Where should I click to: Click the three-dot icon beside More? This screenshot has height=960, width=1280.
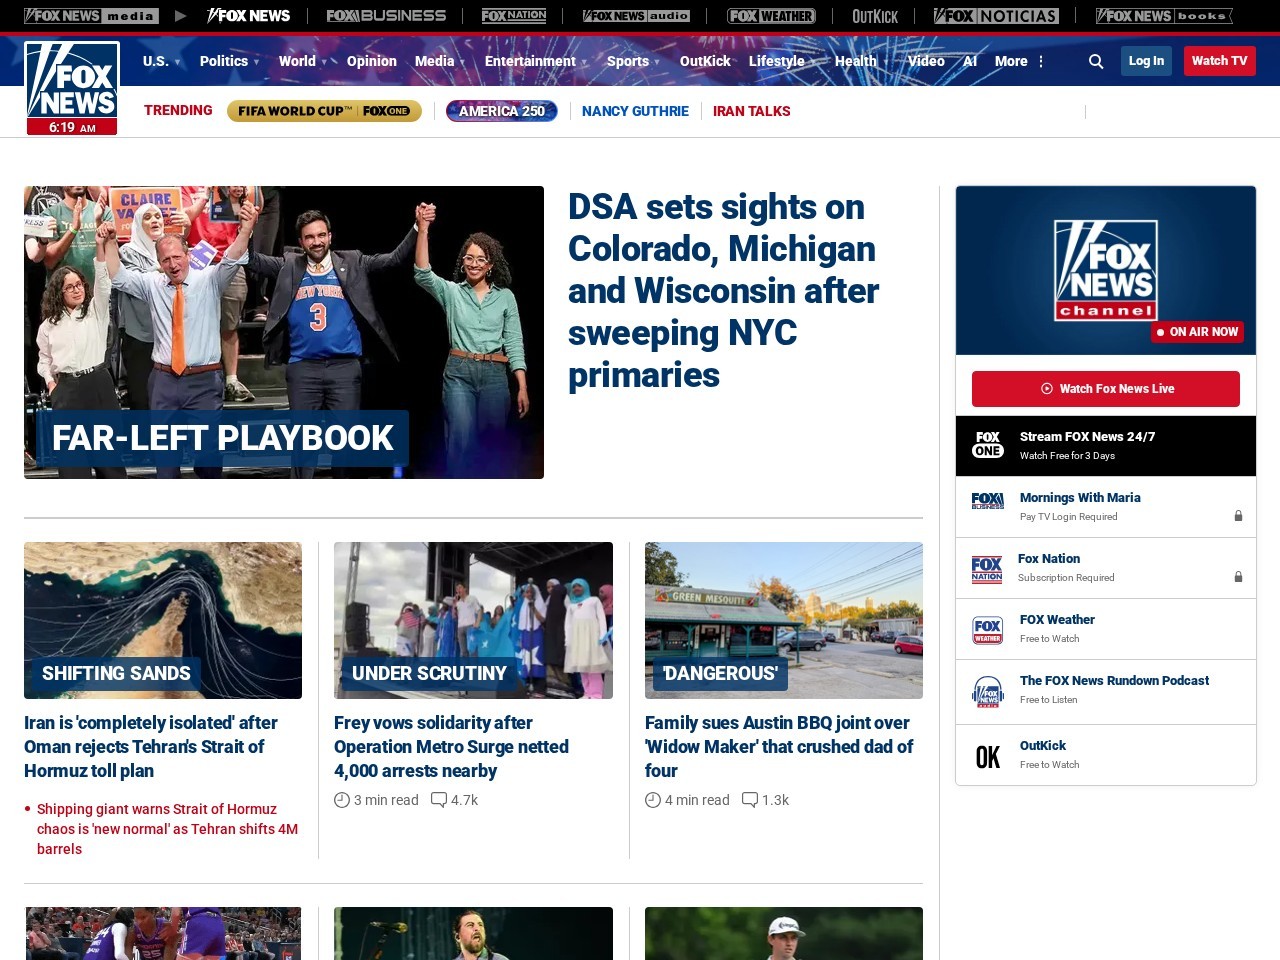click(x=1041, y=61)
